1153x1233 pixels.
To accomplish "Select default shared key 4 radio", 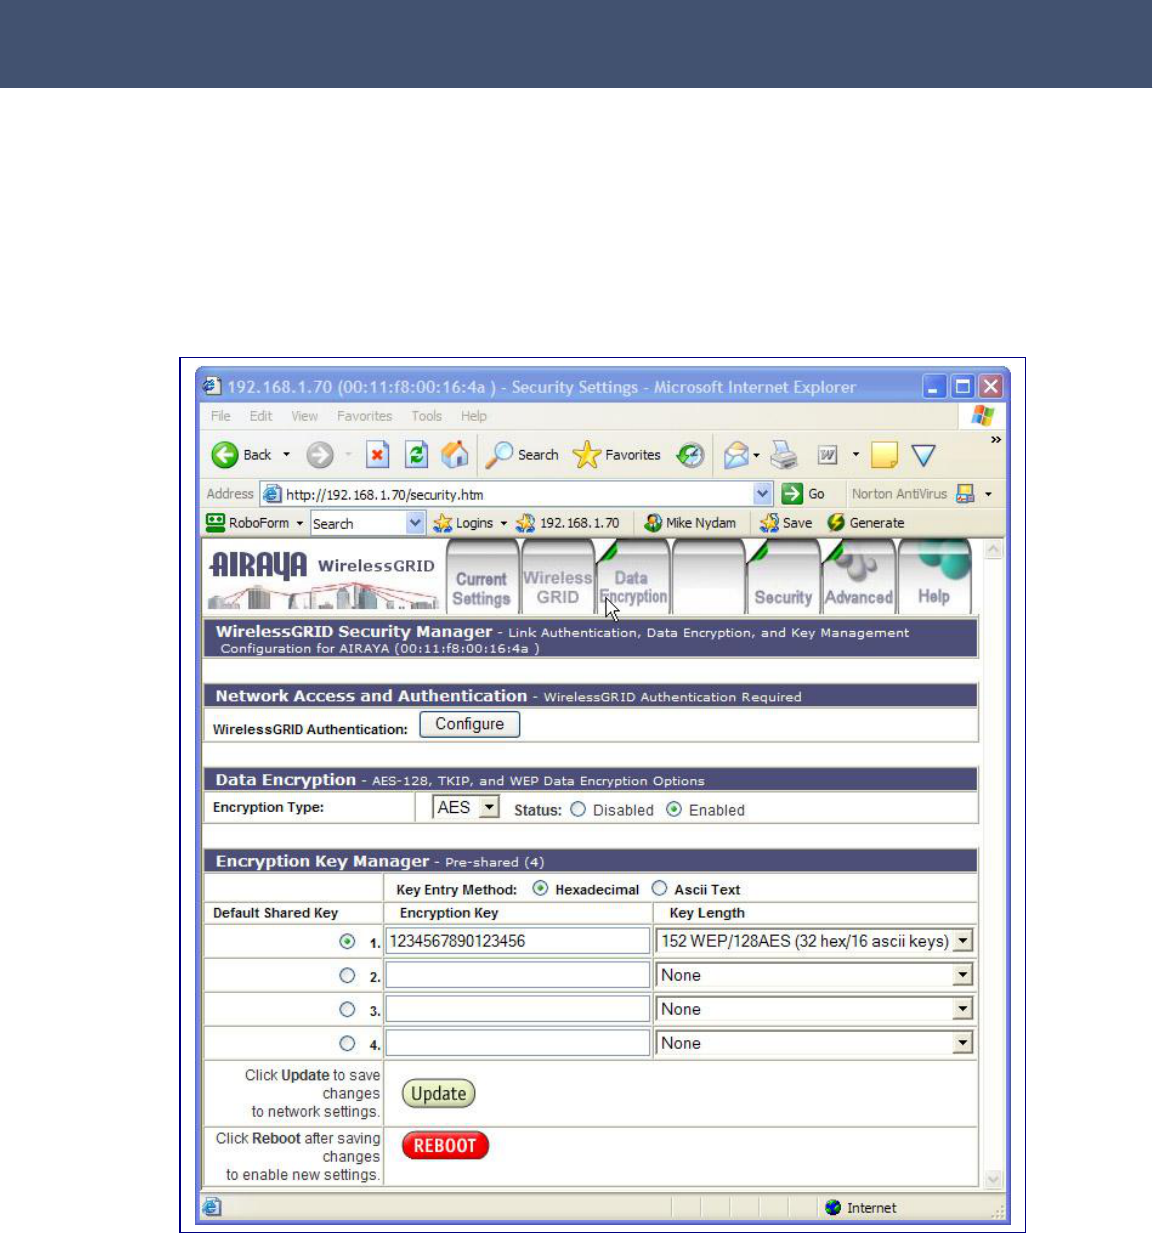I will tap(347, 1043).
